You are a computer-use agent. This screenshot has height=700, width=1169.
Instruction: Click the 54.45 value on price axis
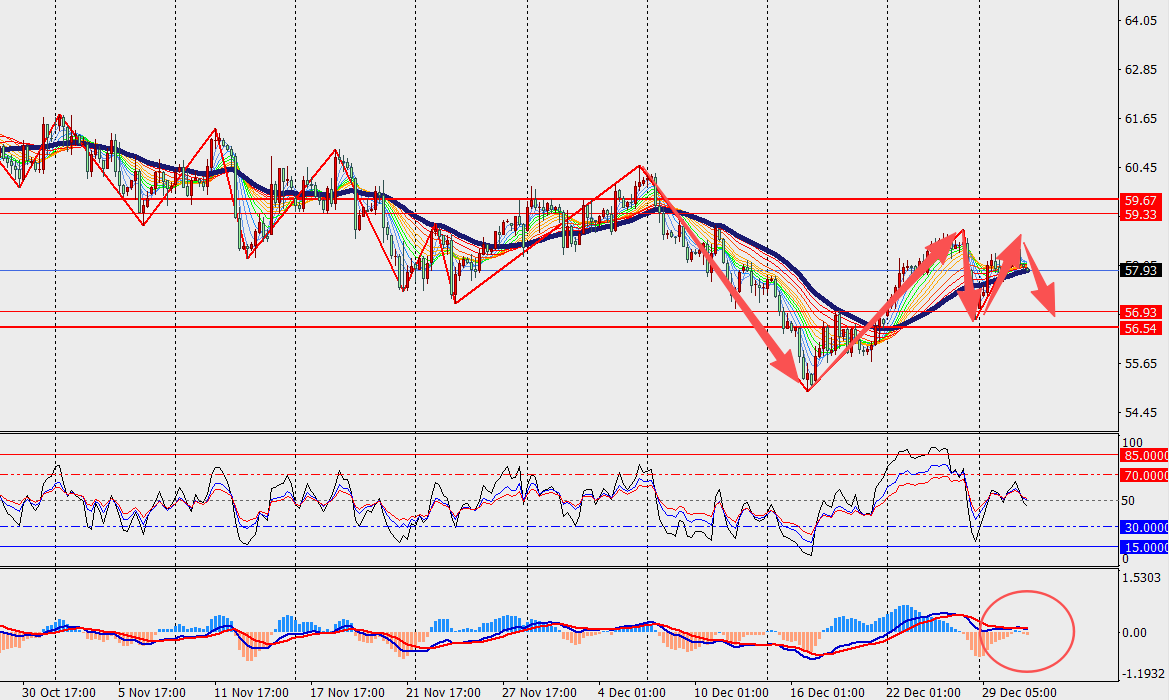point(1141,412)
